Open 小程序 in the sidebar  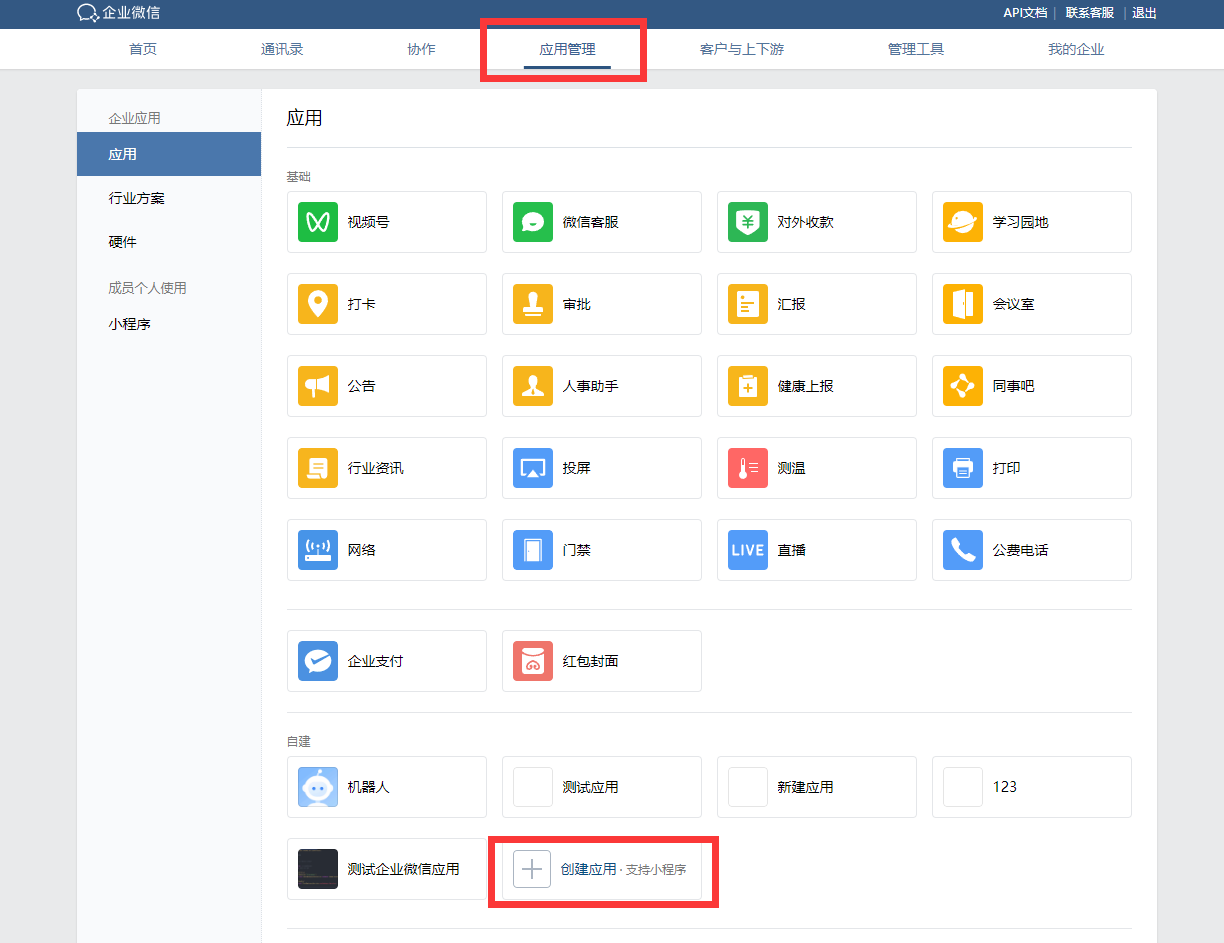[x=130, y=324]
